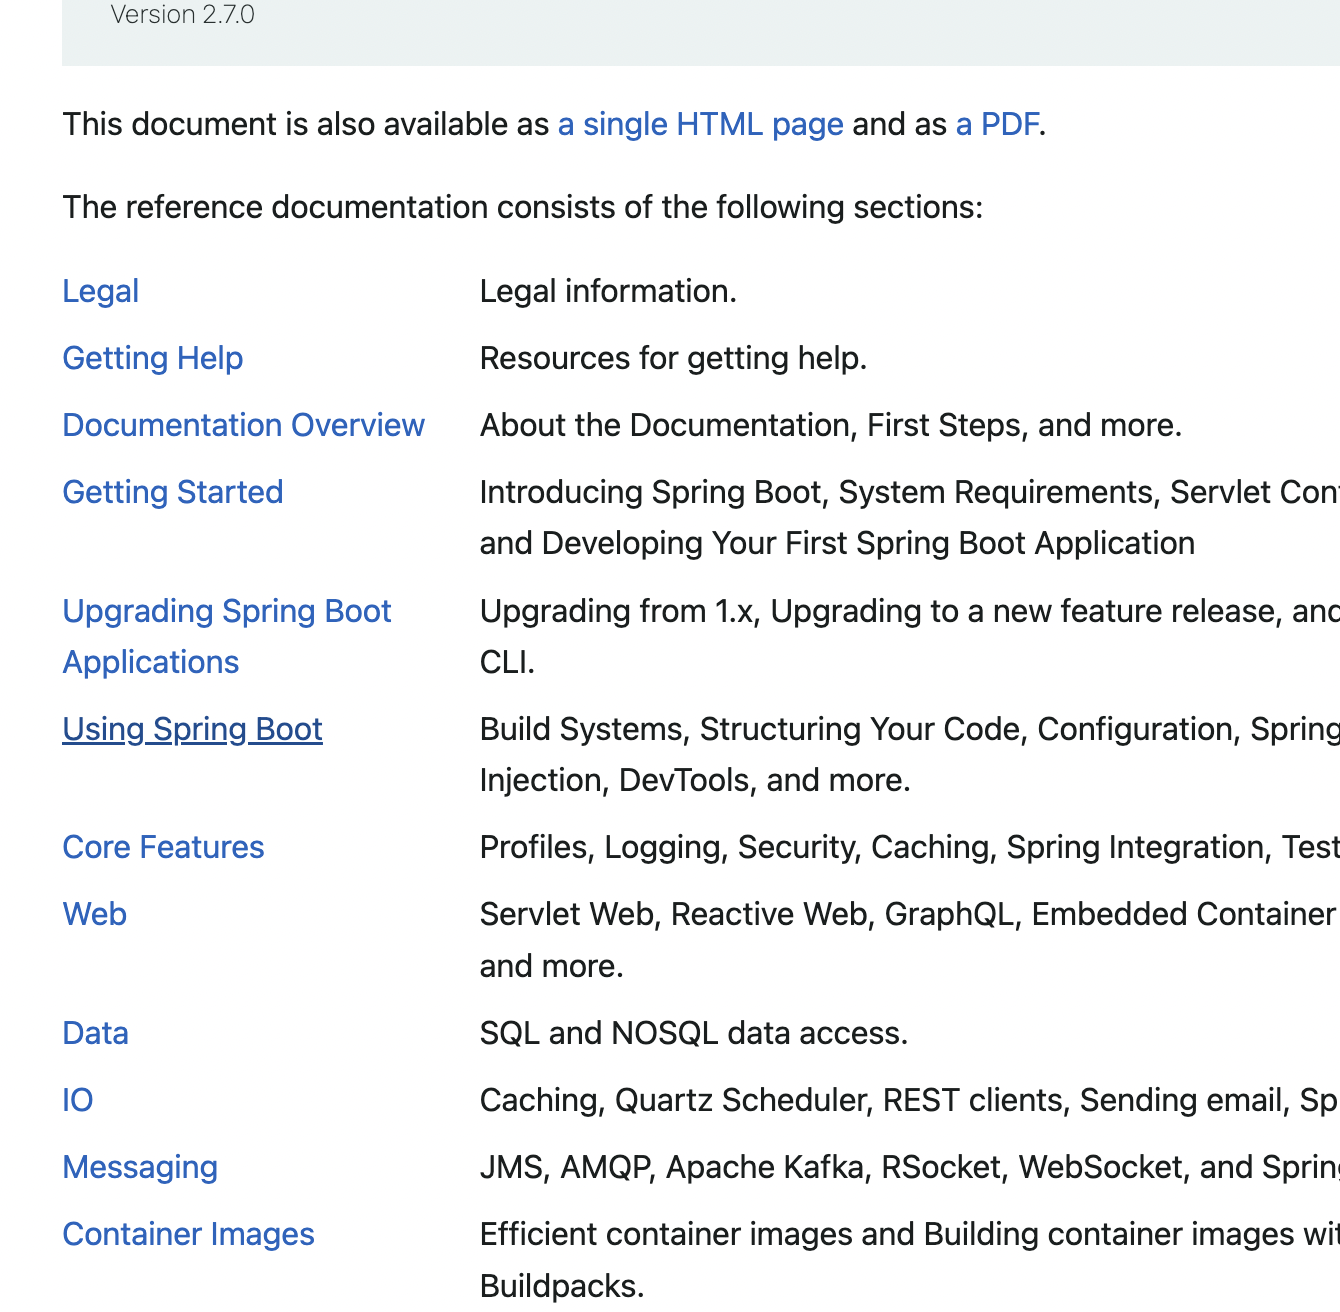Click 'Build Systems, Structuring Your Code' description

(x=909, y=754)
